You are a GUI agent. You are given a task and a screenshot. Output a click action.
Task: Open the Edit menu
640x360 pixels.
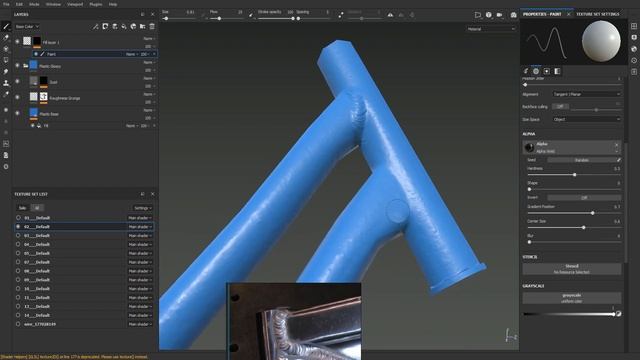click(19, 4)
